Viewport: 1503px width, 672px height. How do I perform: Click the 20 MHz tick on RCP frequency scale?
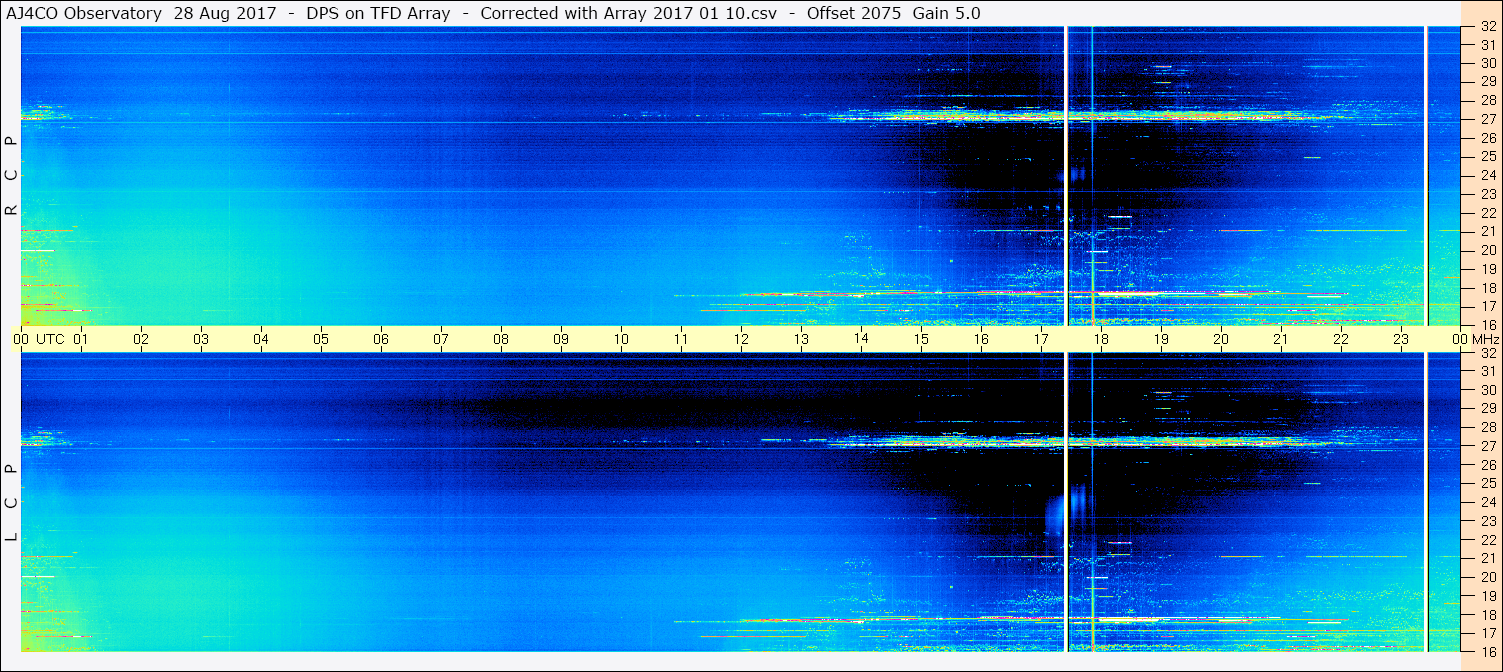pos(1487,250)
